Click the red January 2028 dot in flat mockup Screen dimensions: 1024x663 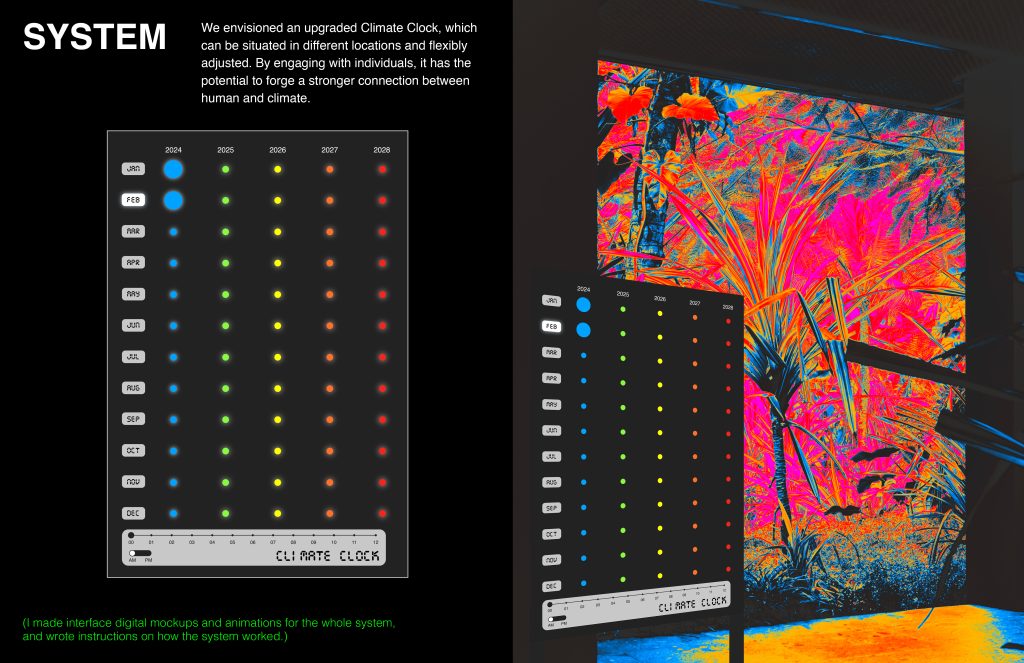382,170
